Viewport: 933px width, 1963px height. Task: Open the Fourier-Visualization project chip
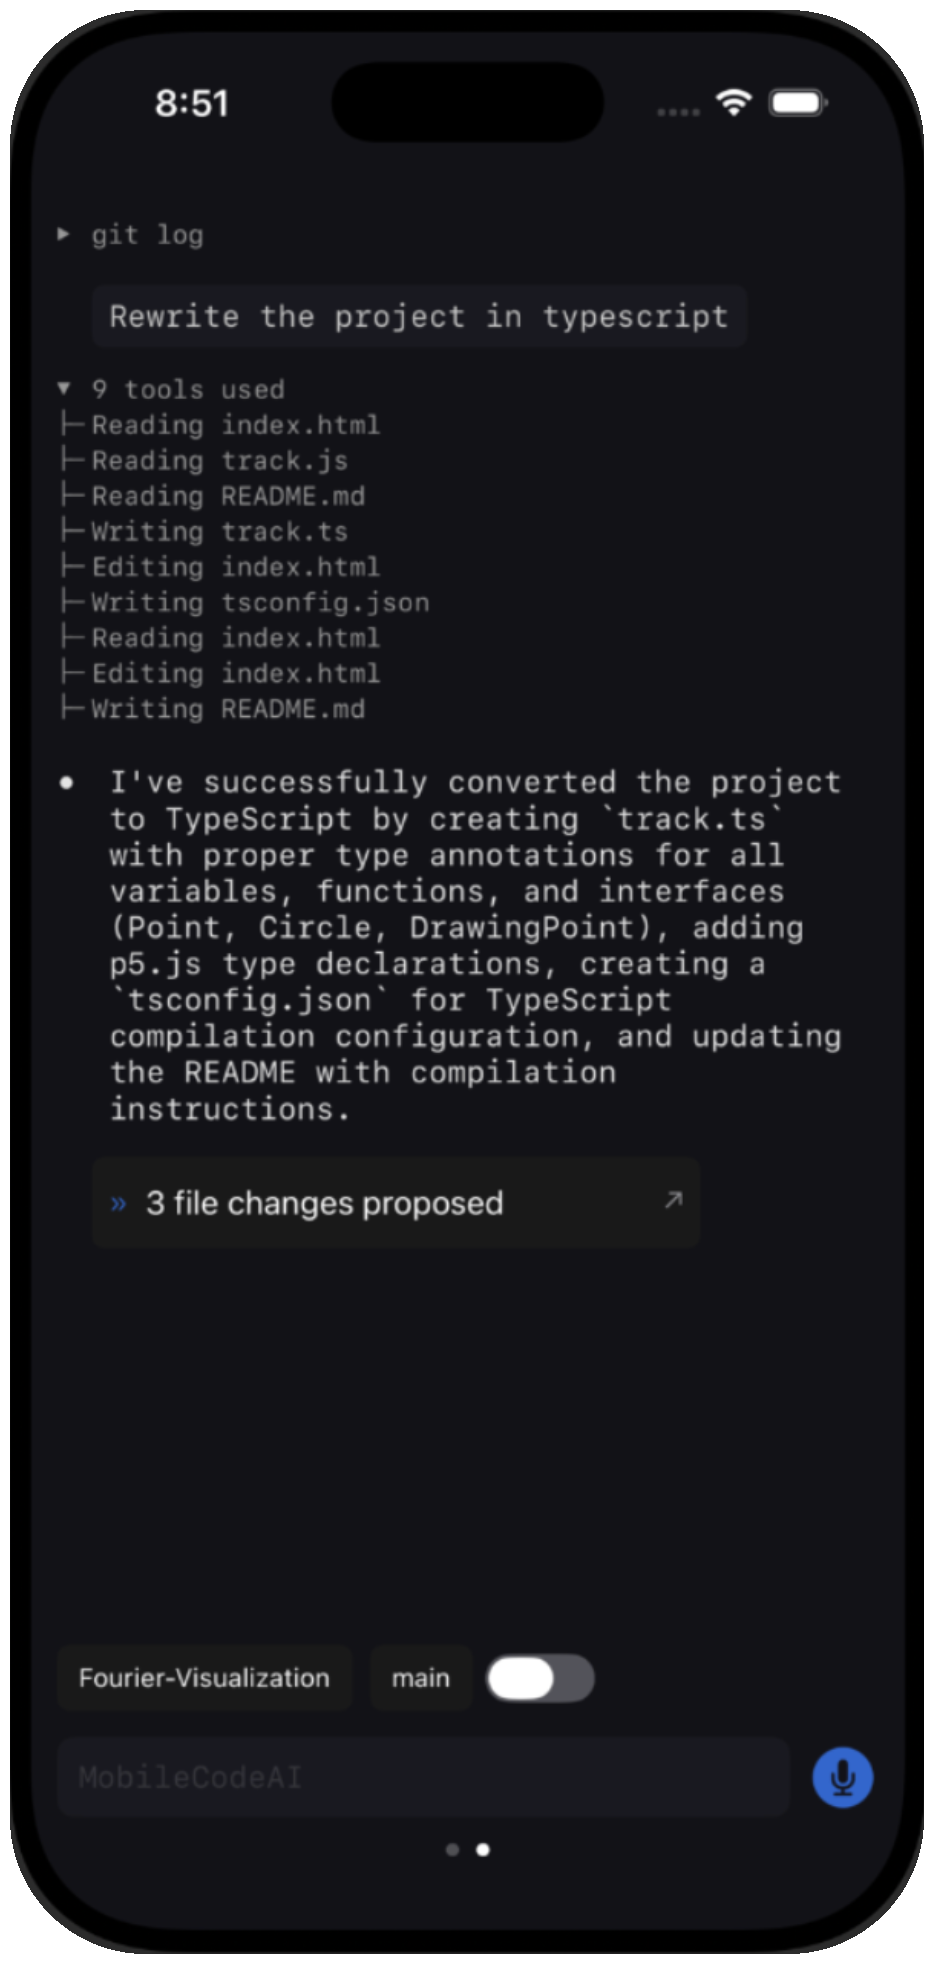click(x=204, y=1679)
